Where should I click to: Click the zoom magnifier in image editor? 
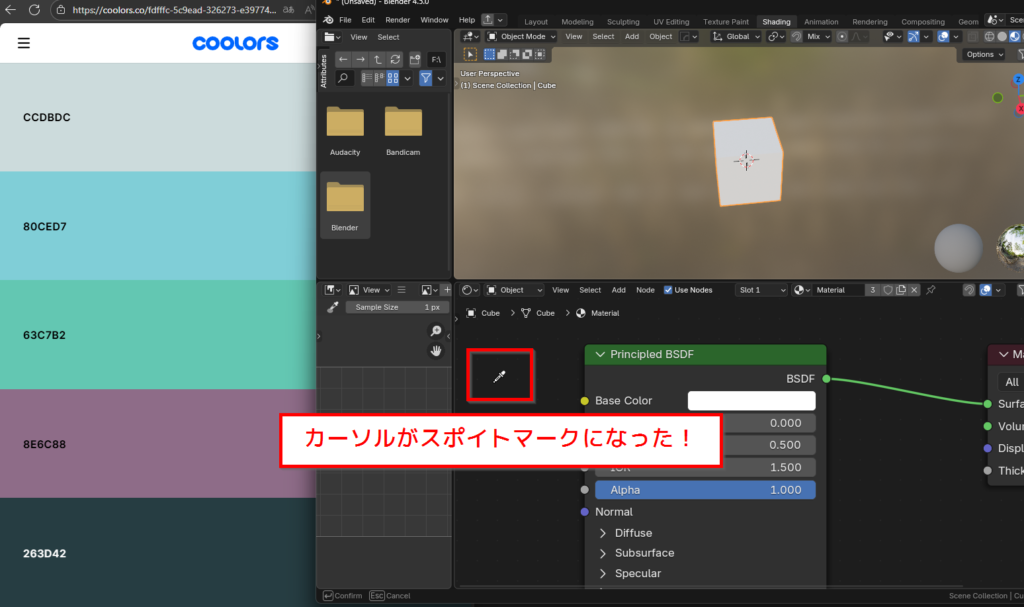(x=435, y=331)
